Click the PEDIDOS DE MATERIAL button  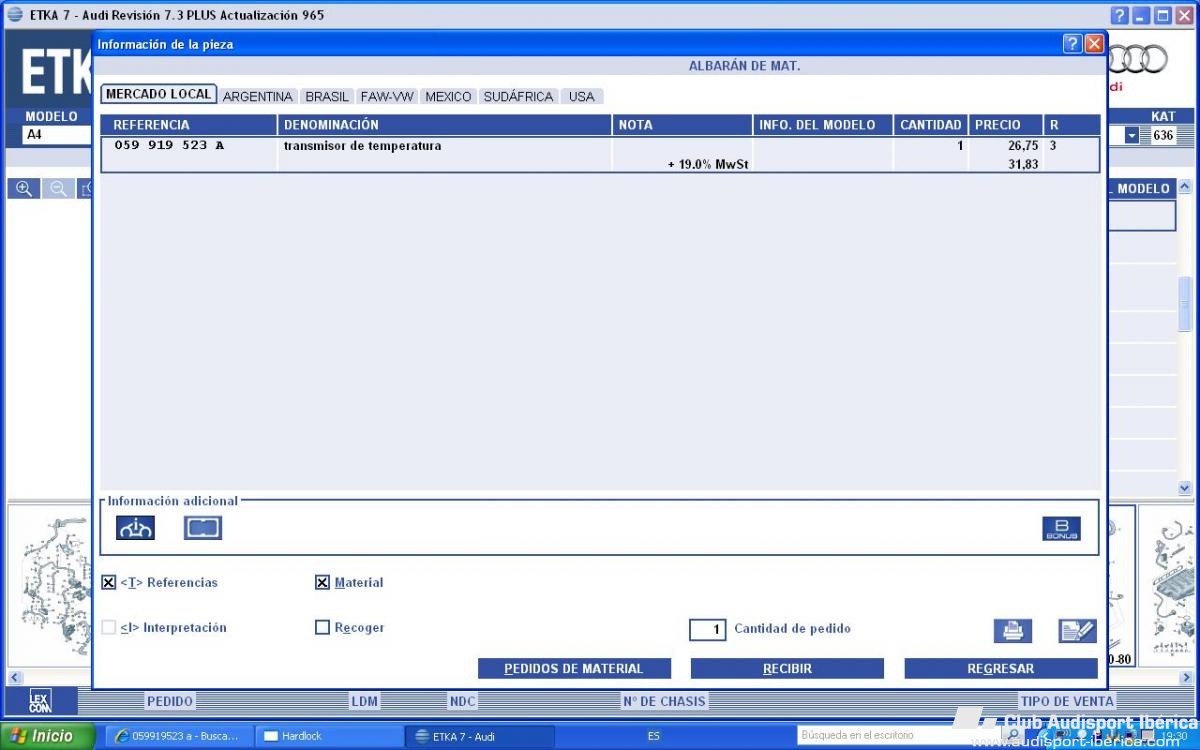click(x=574, y=668)
